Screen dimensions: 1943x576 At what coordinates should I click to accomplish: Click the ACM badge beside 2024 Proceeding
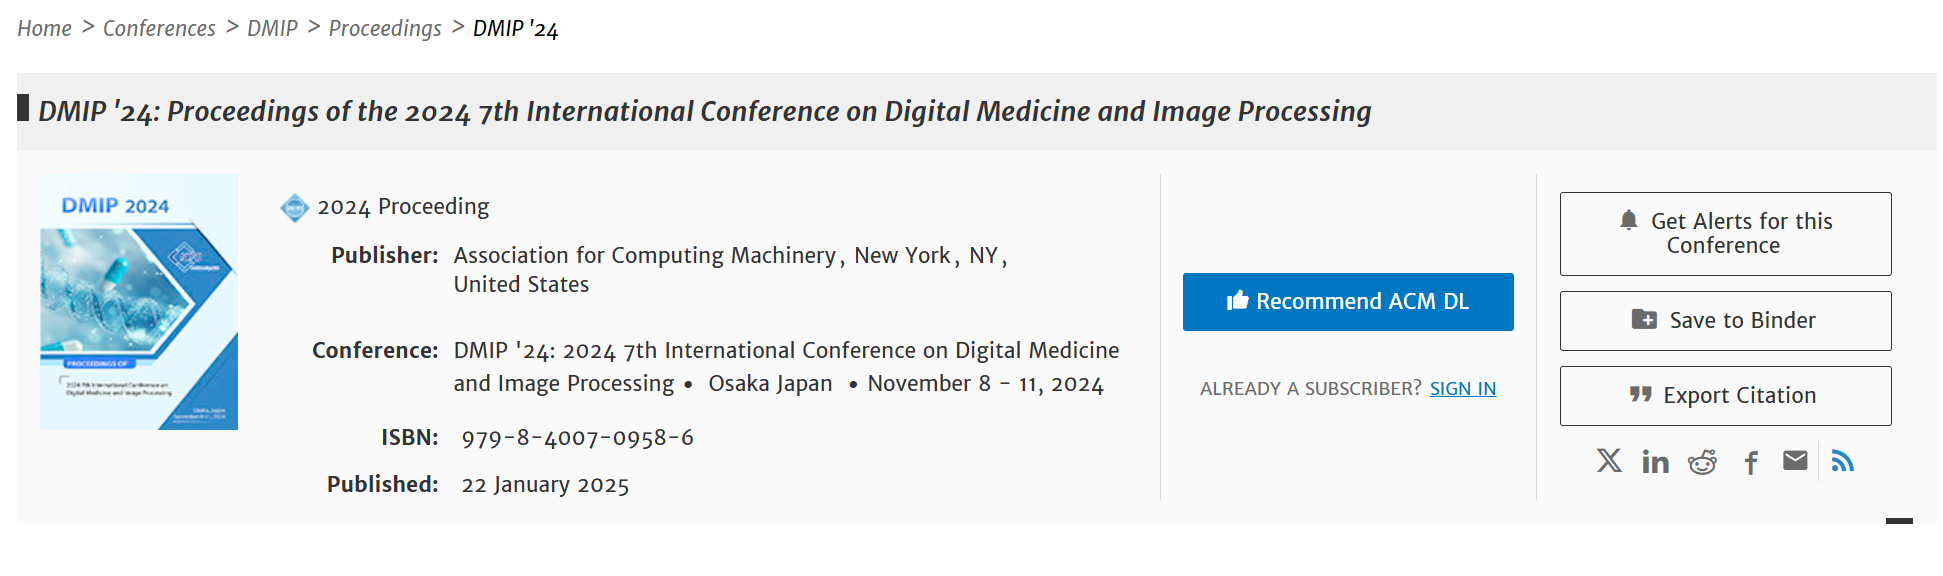tap(294, 208)
